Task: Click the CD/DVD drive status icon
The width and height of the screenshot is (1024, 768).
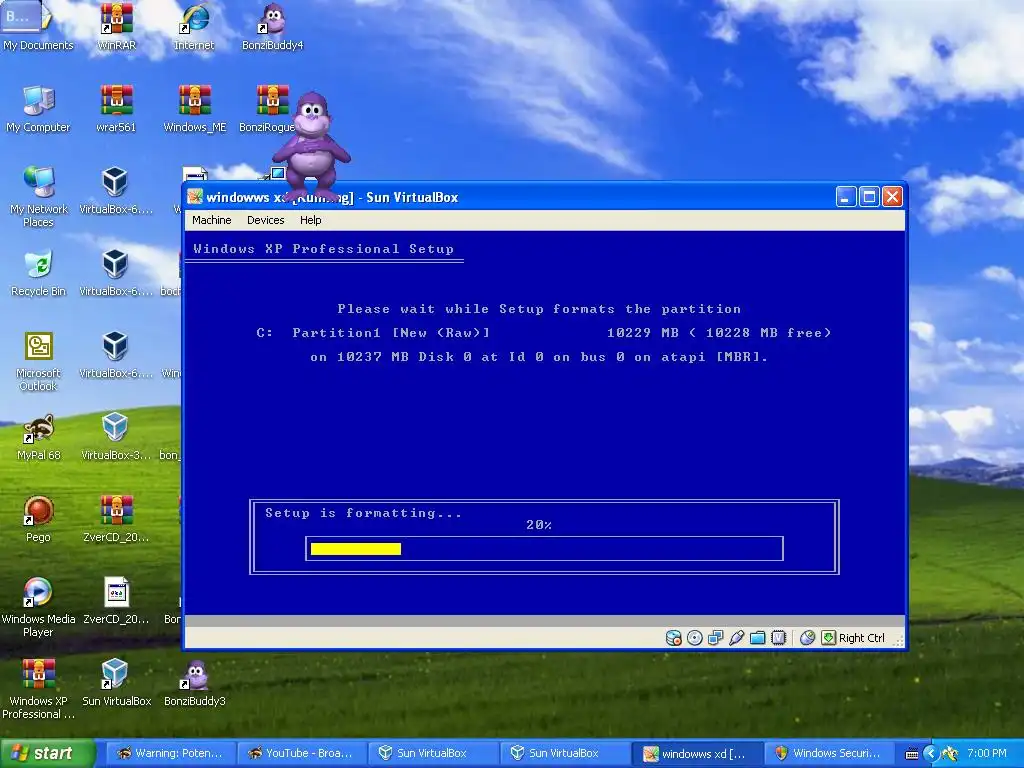Action: pos(695,637)
